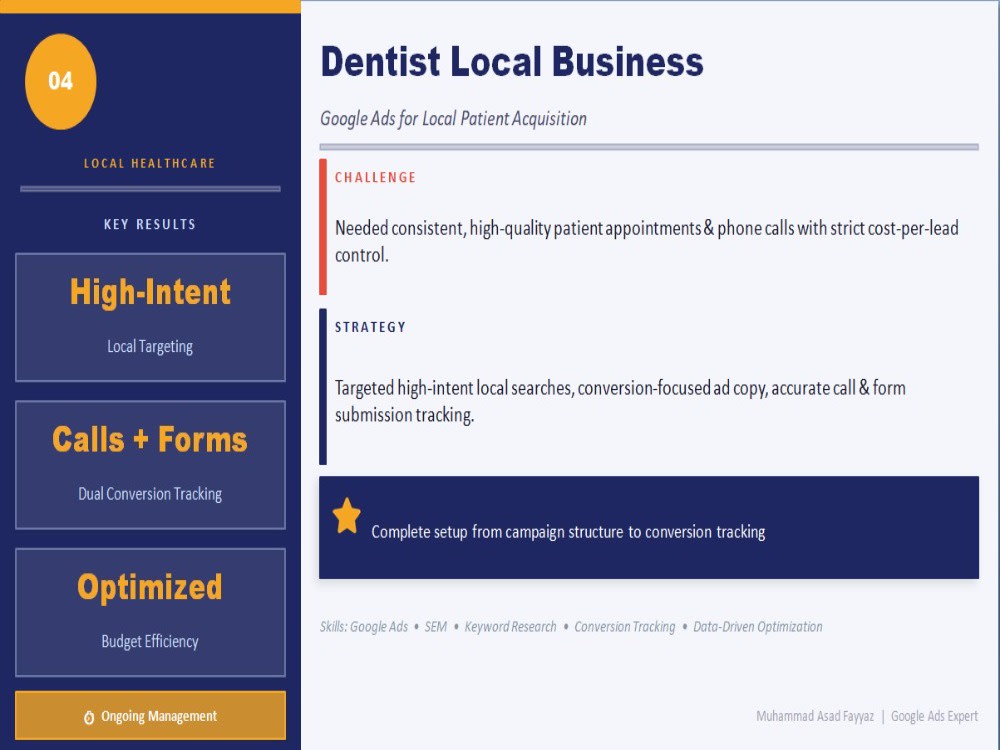Click the Ongoing Management button

pyautogui.click(x=151, y=716)
